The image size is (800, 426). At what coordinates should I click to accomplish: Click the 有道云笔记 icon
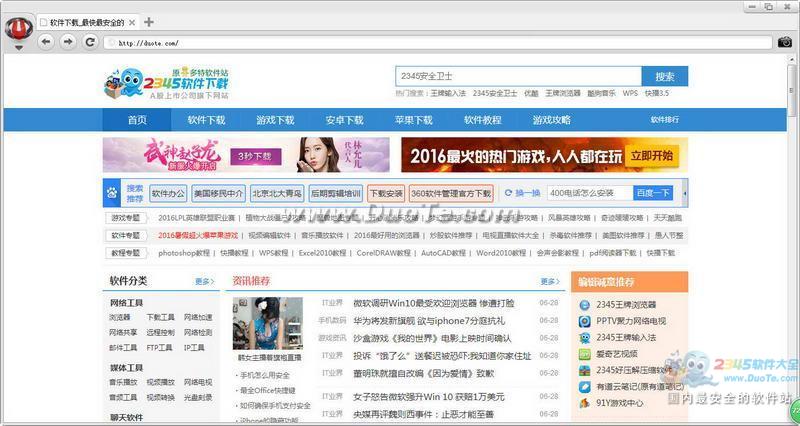pyautogui.click(x=585, y=387)
